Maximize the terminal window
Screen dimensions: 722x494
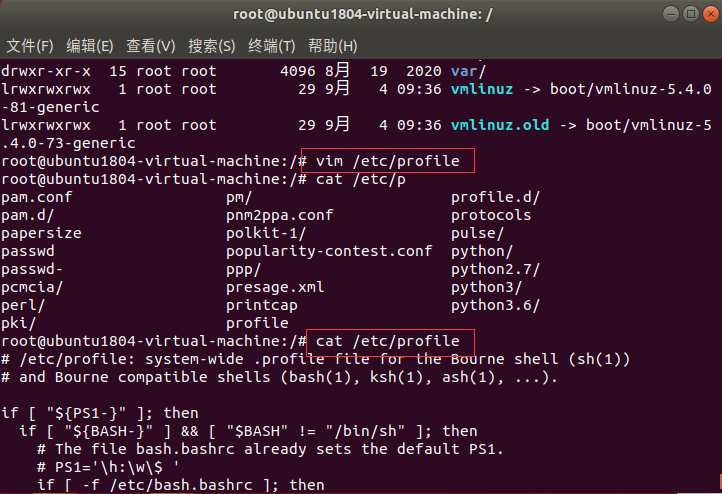[691, 14]
